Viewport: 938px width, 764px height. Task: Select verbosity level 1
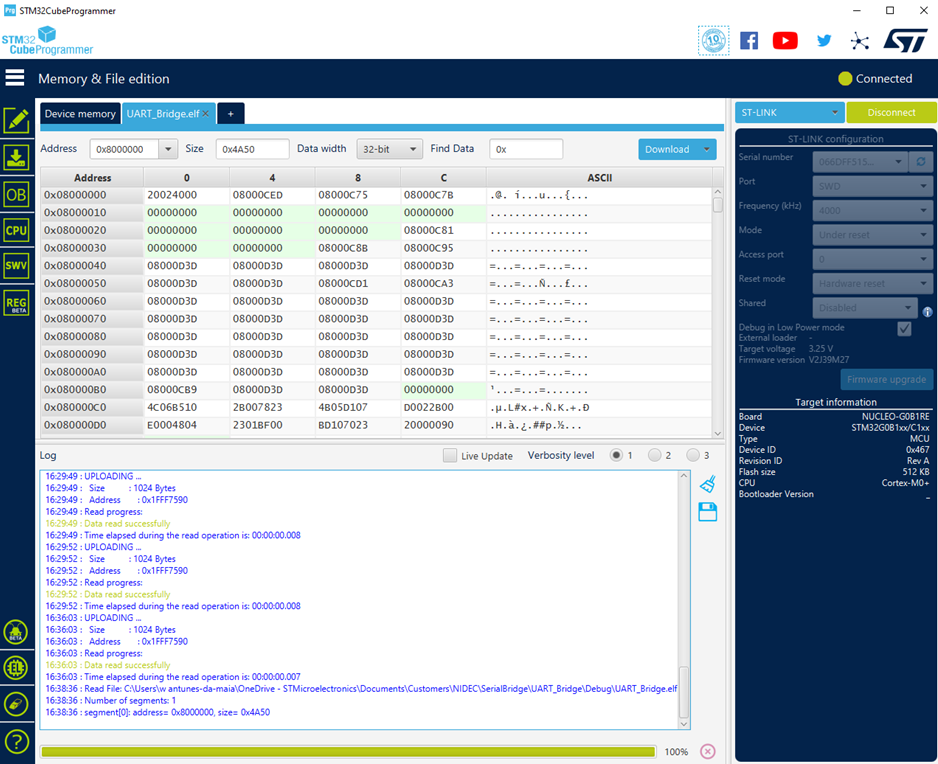pos(616,455)
